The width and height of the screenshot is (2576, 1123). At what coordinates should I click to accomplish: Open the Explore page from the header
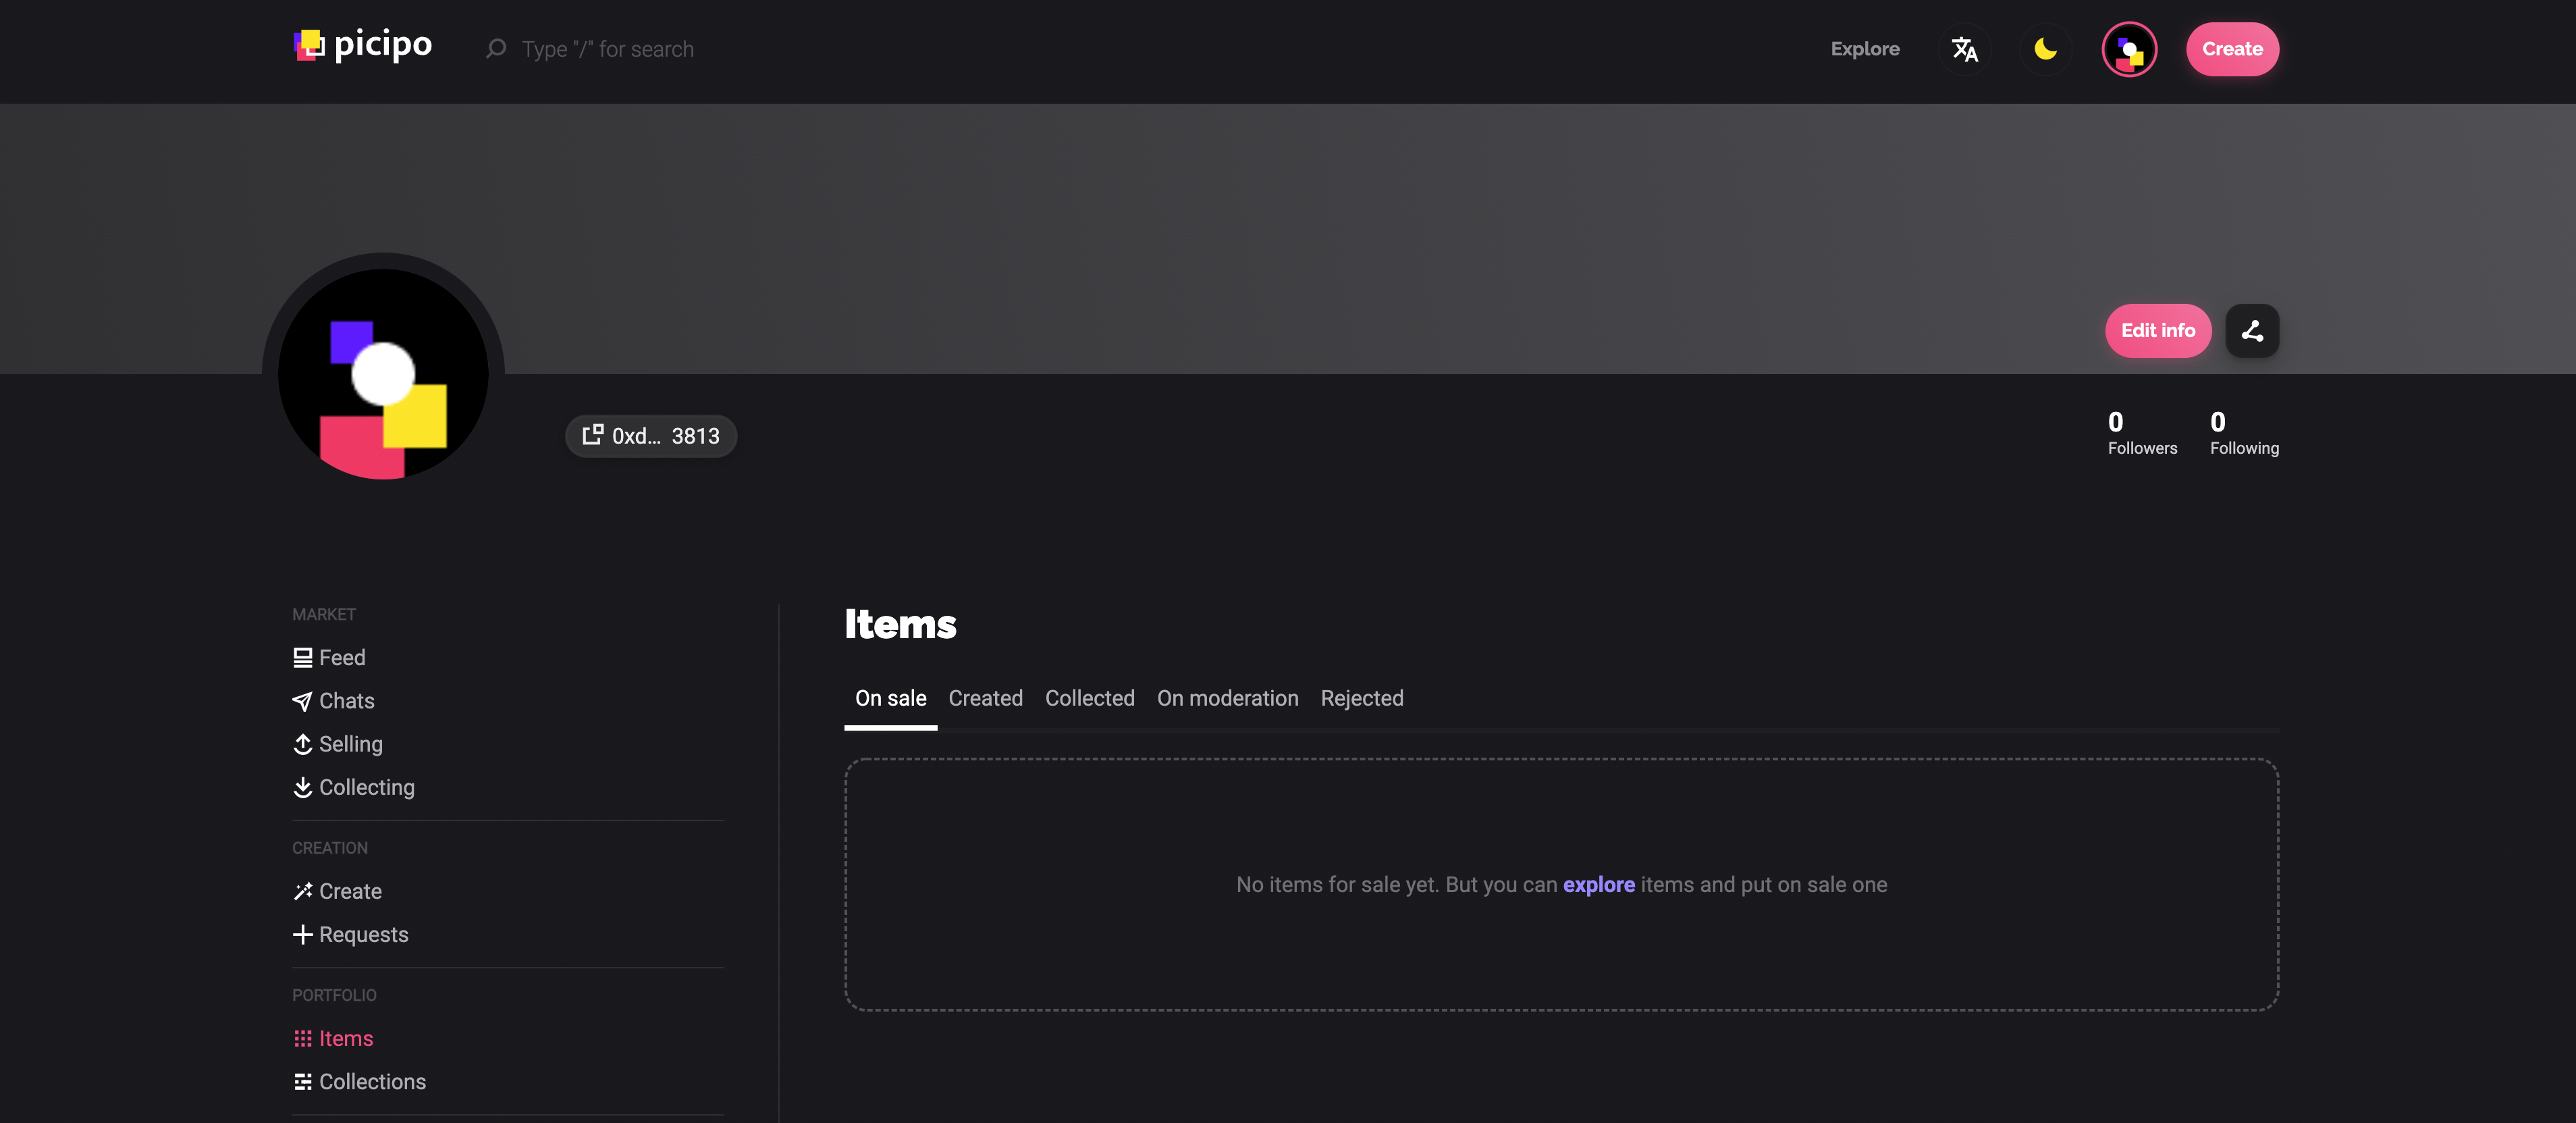[x=1865, y=49]
